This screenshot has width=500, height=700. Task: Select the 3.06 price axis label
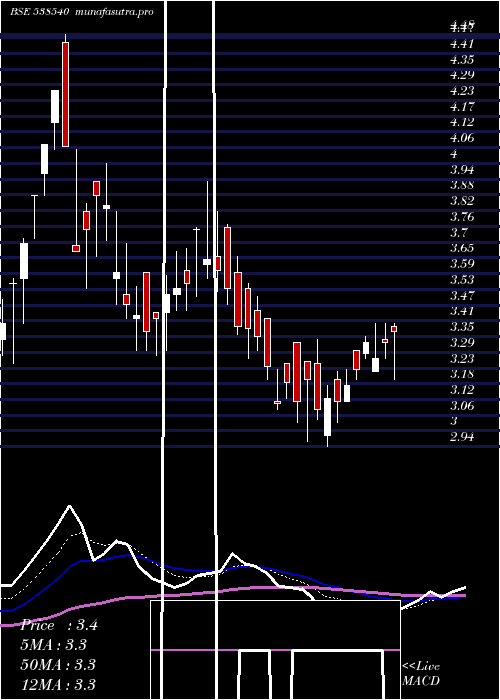pyautogui.click(x=462, y=406)
